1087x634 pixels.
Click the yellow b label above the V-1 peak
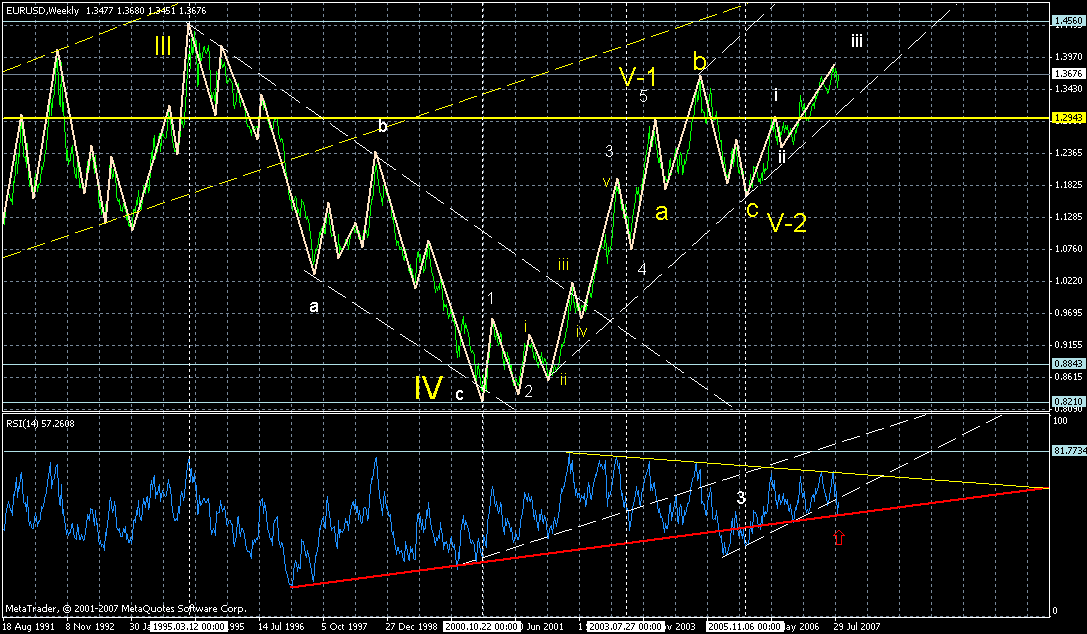(699, 63)
